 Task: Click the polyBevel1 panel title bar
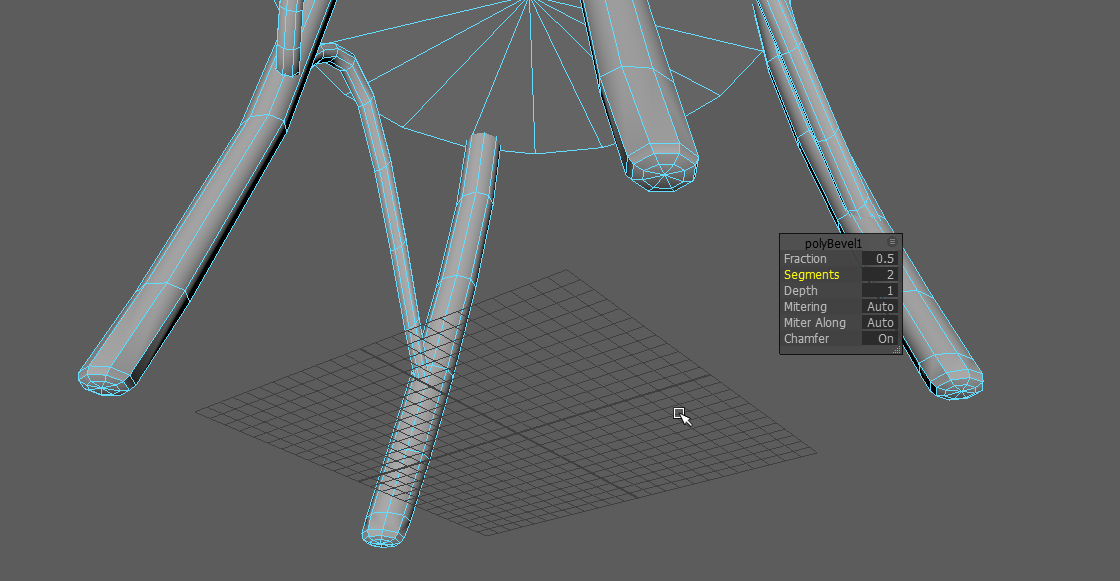[833, 243]
